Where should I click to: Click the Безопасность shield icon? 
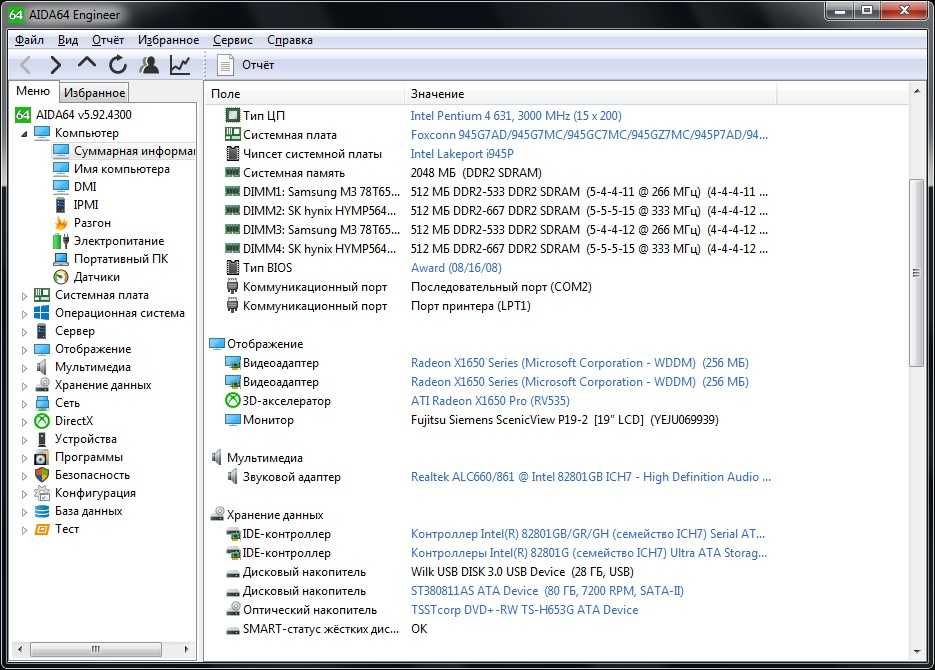click(x=42, y=475)
